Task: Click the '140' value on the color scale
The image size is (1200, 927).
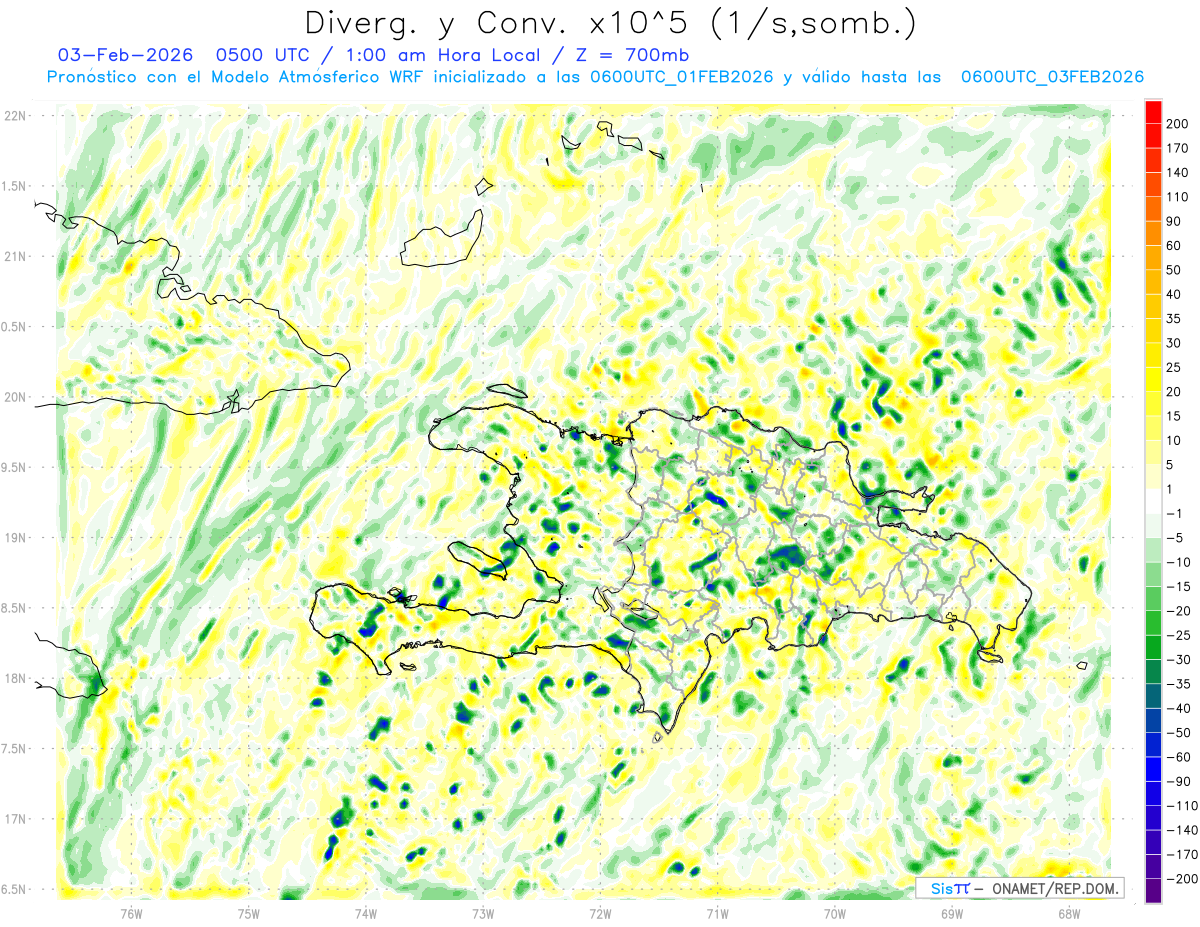Action: tap(1176, 173)
